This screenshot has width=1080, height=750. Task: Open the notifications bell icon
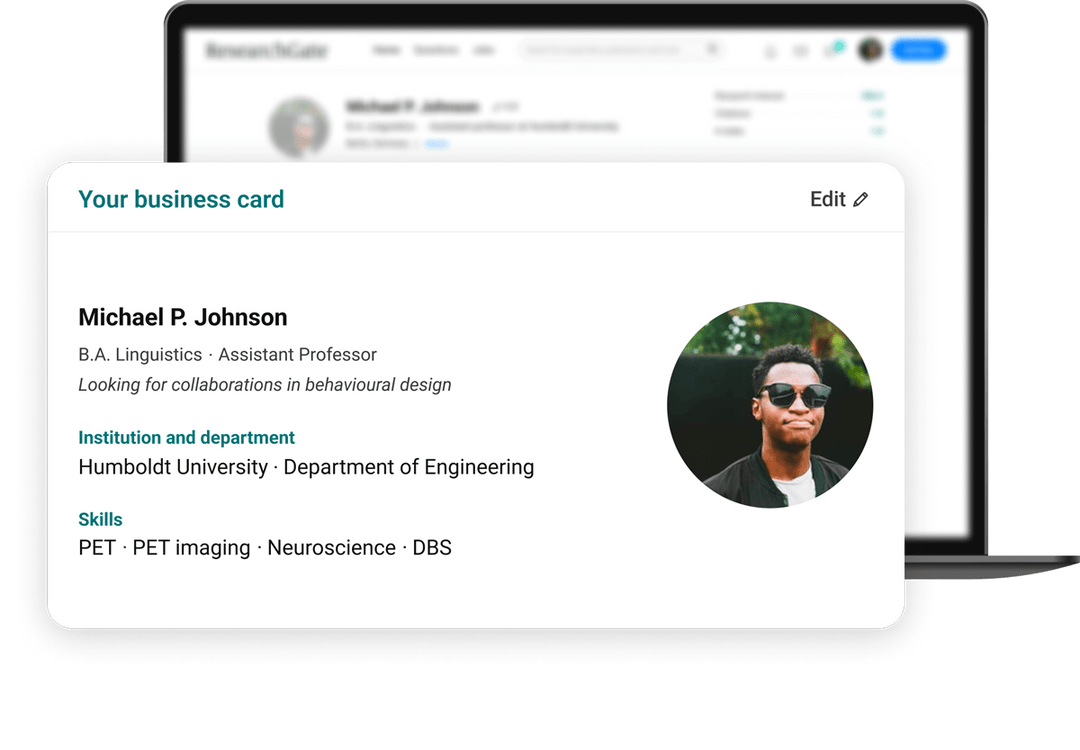tap(770, 52)
